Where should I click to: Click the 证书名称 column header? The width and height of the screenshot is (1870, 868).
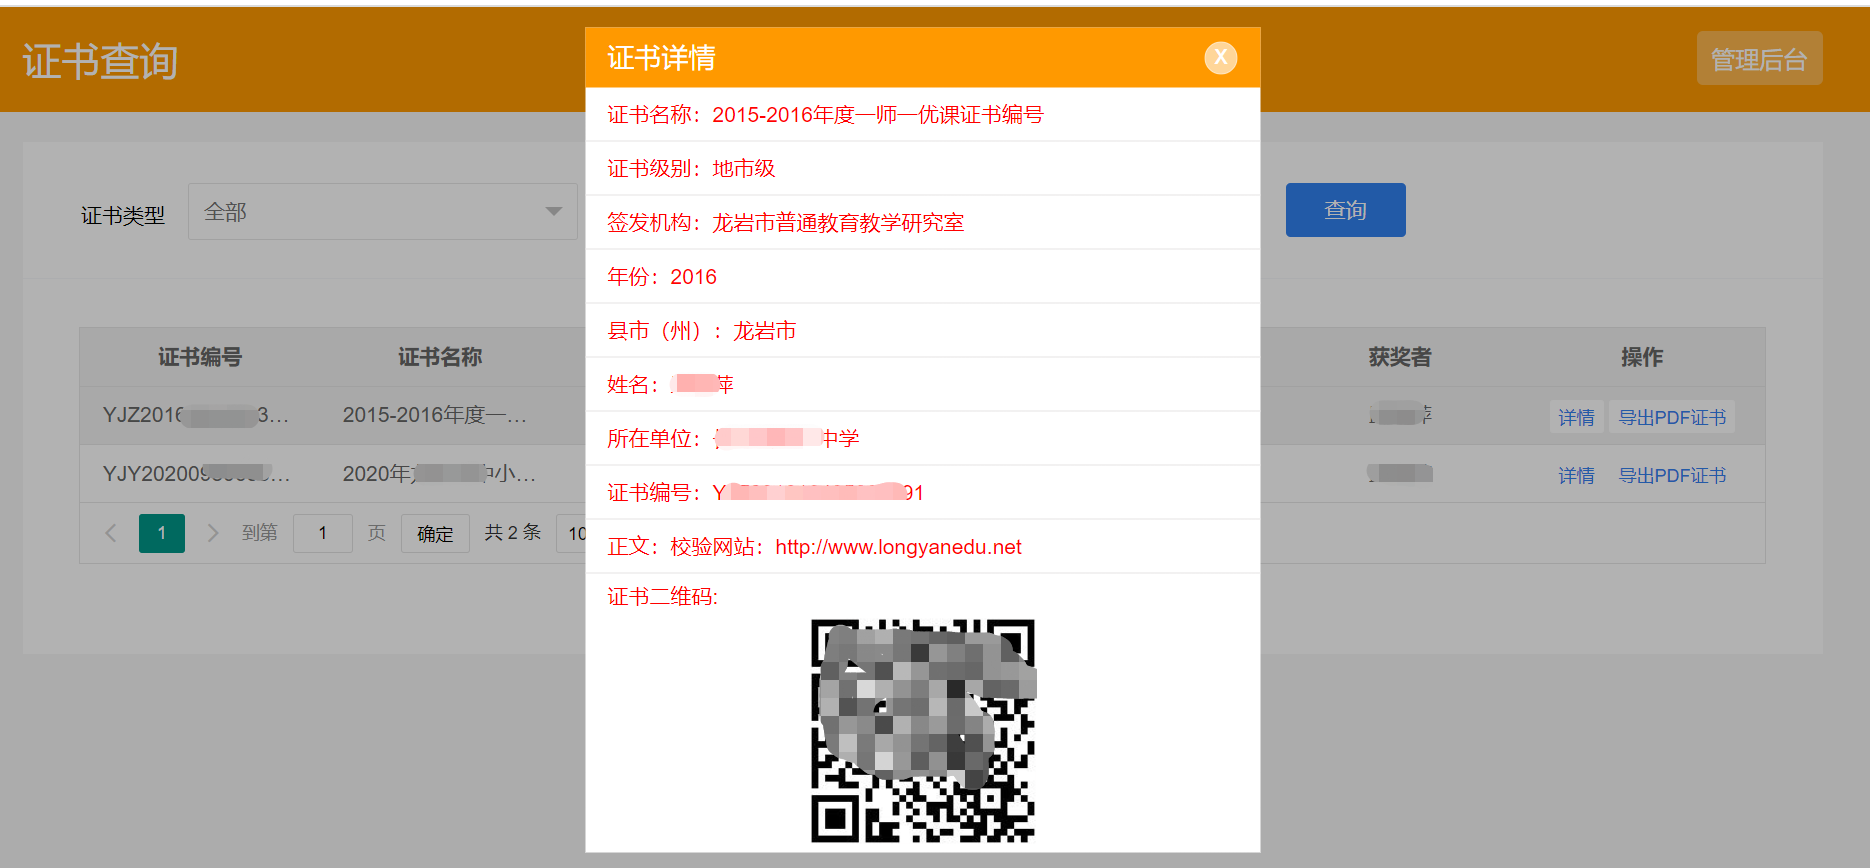click(x=440, y=357)
